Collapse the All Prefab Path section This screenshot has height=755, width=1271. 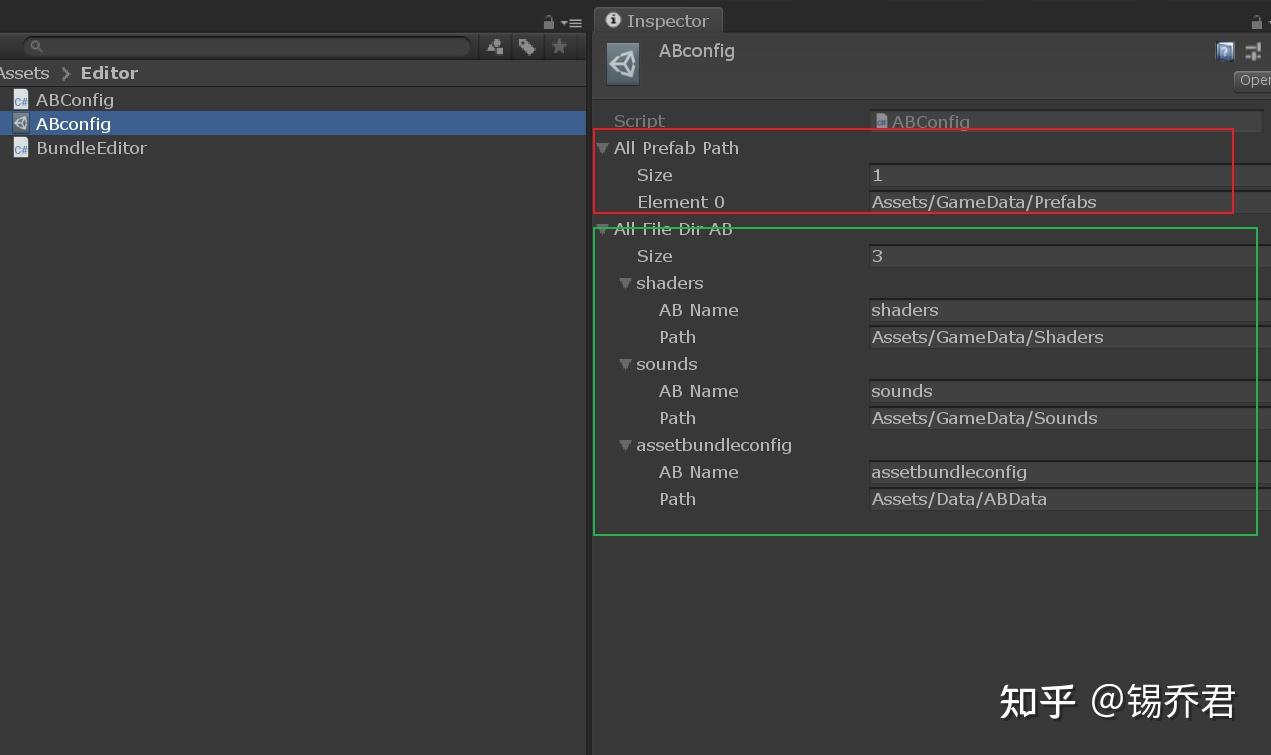603,147
